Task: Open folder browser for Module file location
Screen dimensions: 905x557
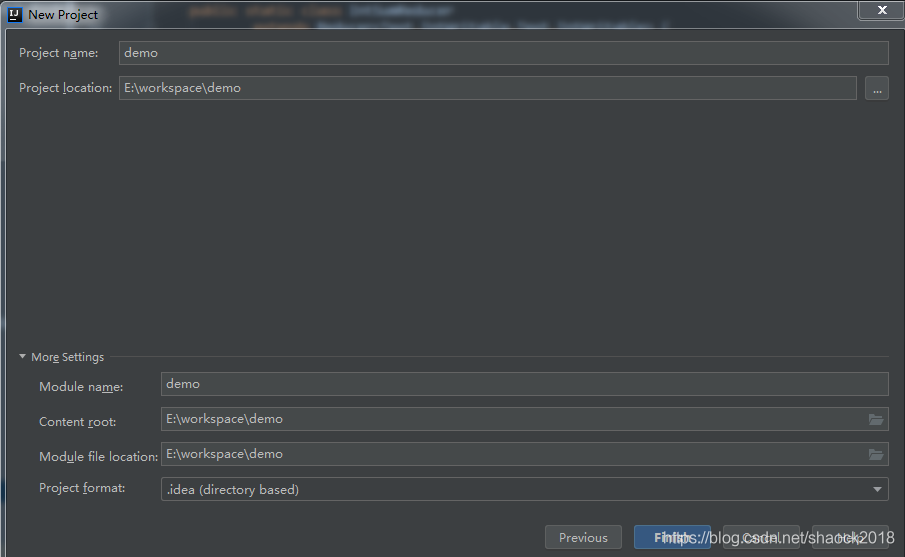Action: coord(876,455)
